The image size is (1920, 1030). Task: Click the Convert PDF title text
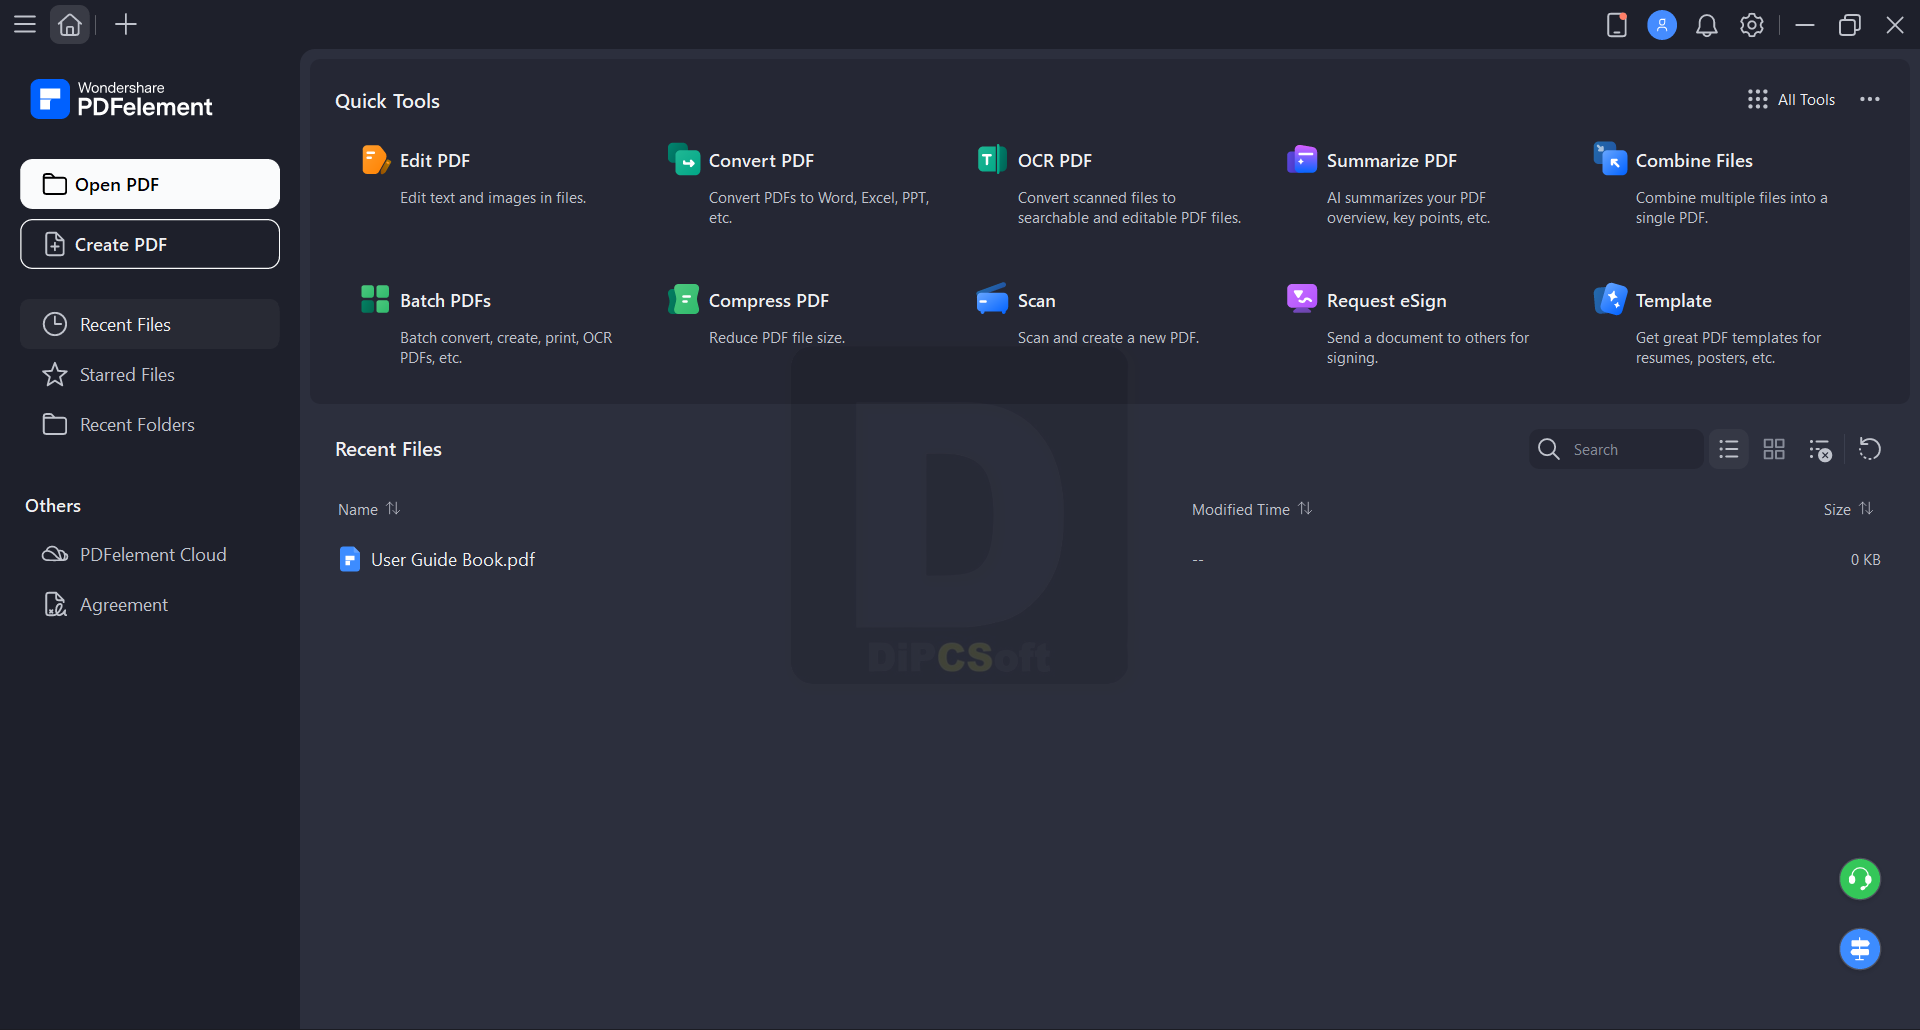point(761,160)
